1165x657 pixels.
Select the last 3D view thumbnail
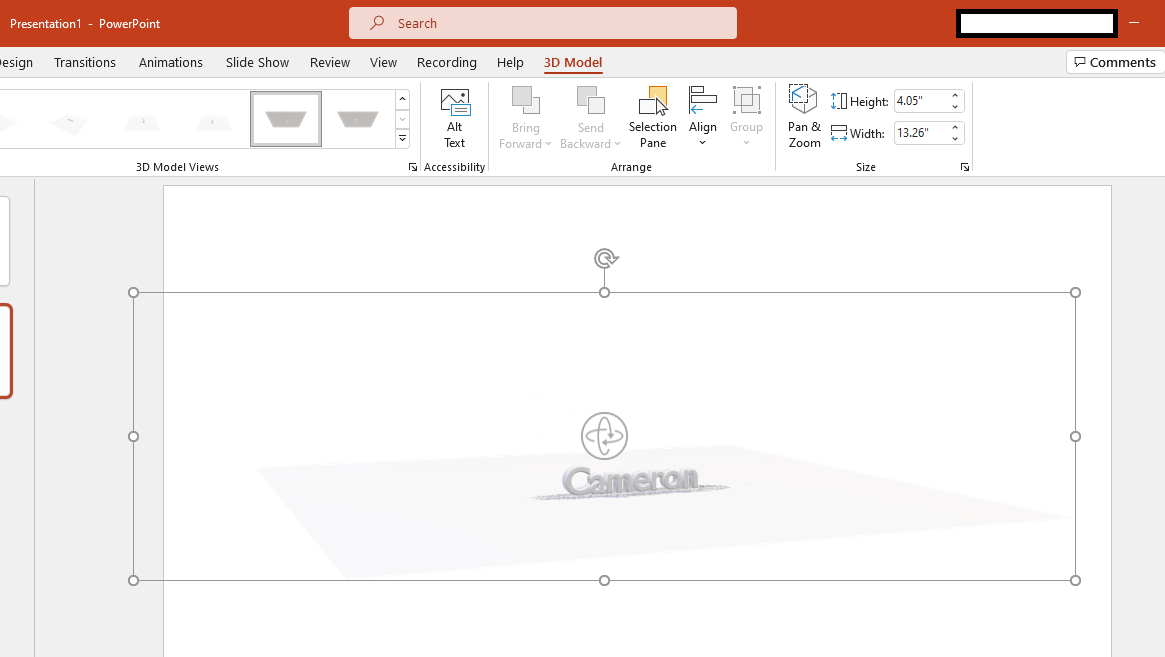(357, 119)
